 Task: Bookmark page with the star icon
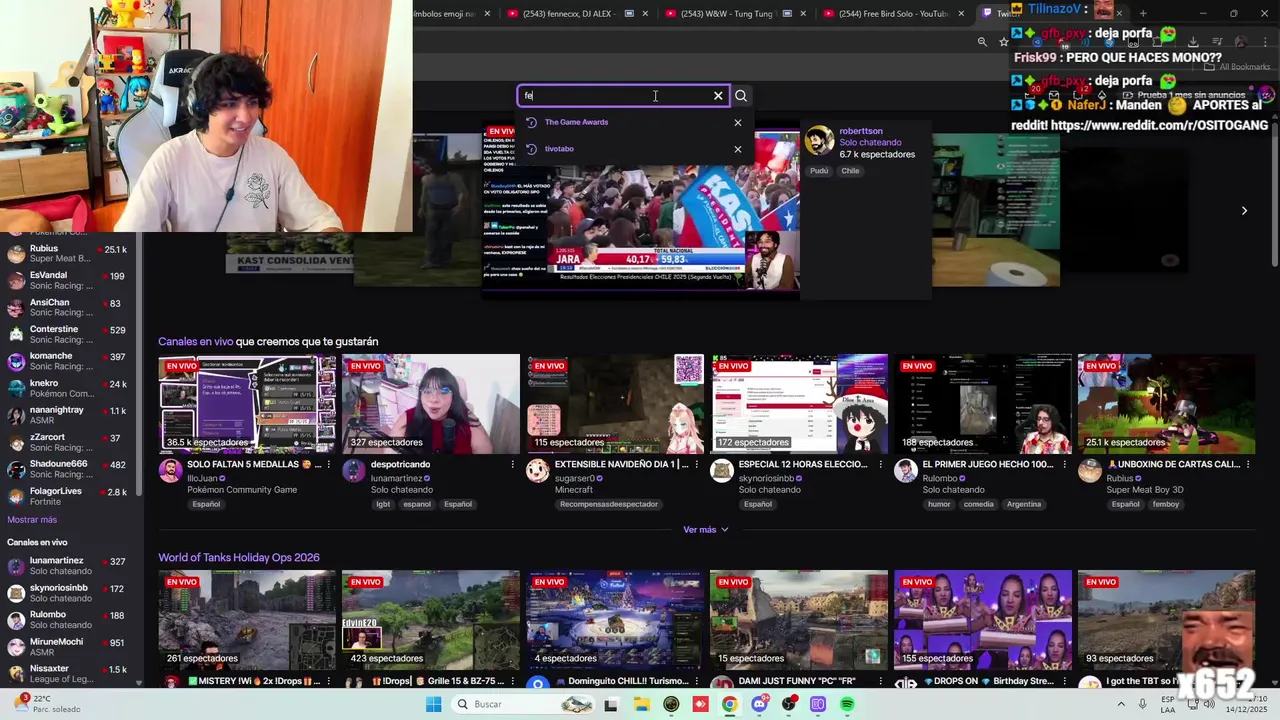(x=1004, y=42)
